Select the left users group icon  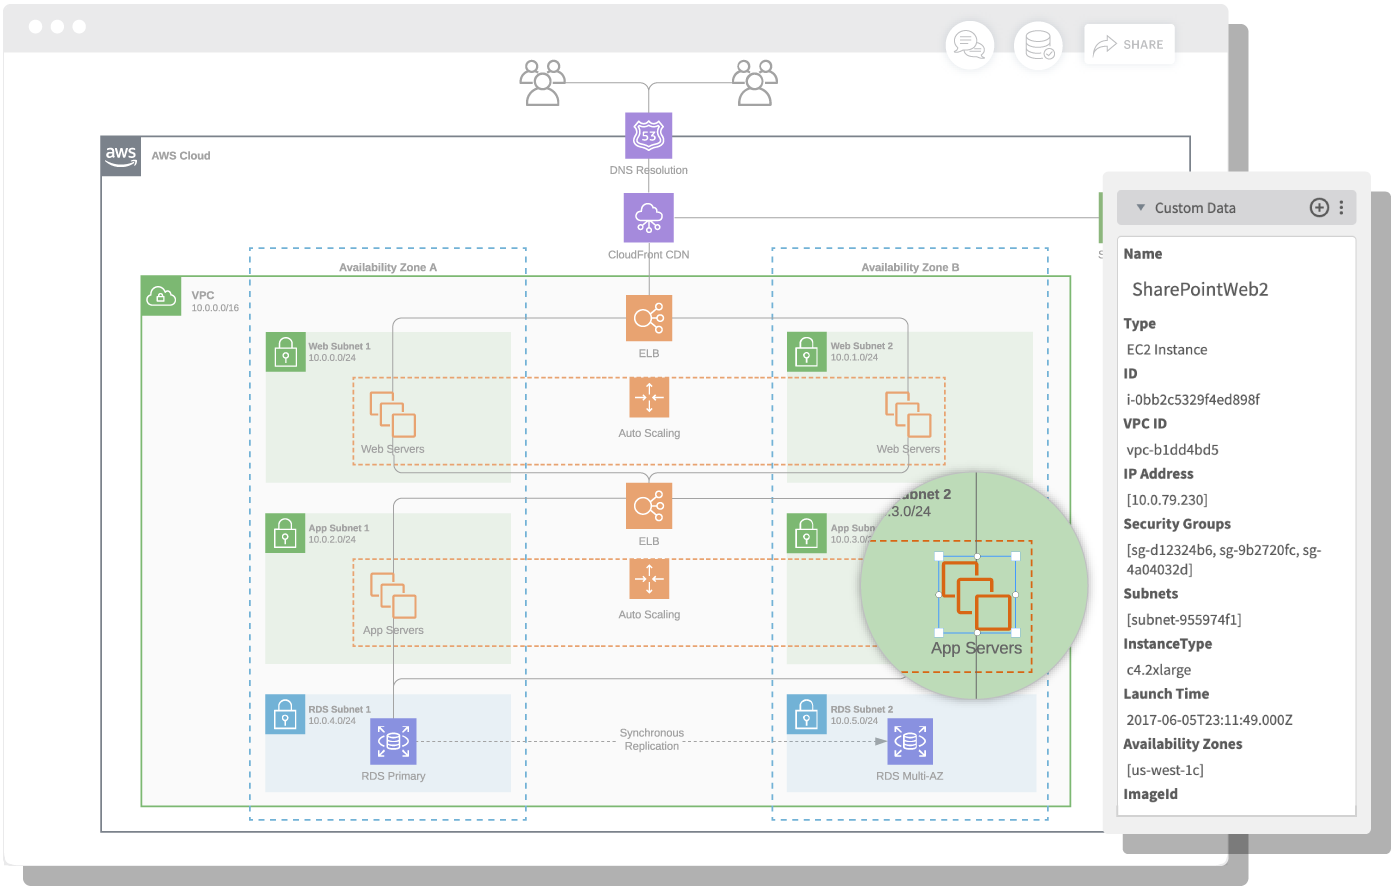[x=543, y=82]
